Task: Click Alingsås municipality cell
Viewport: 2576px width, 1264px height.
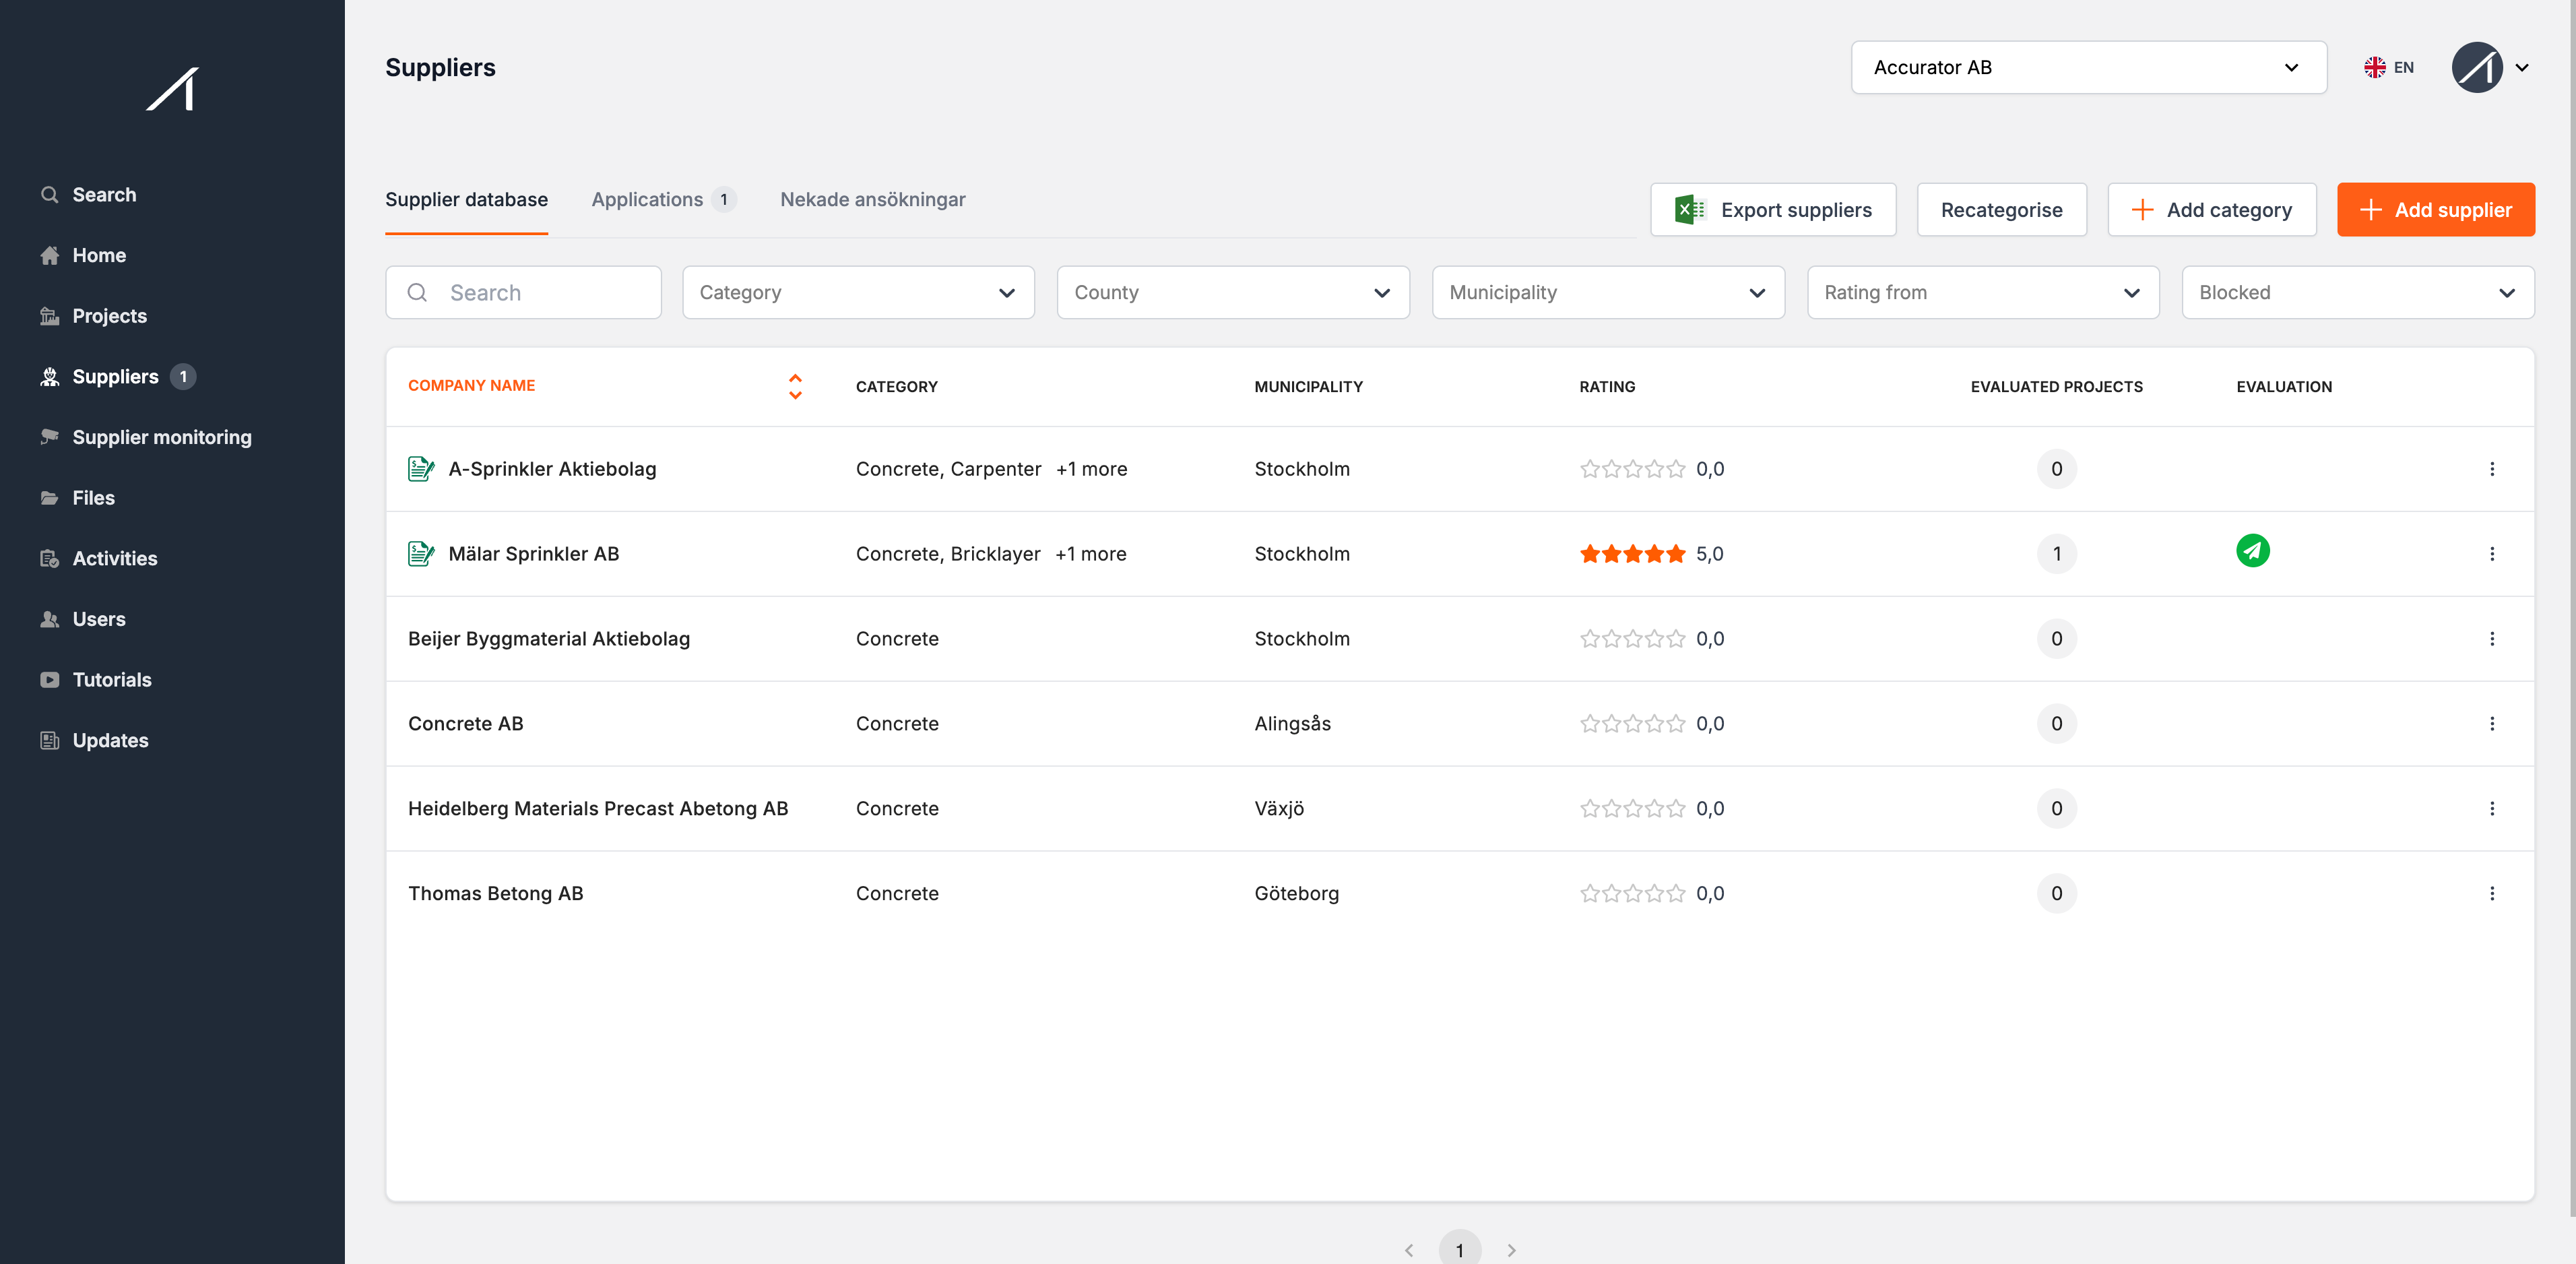Action: click(1292, 724)
